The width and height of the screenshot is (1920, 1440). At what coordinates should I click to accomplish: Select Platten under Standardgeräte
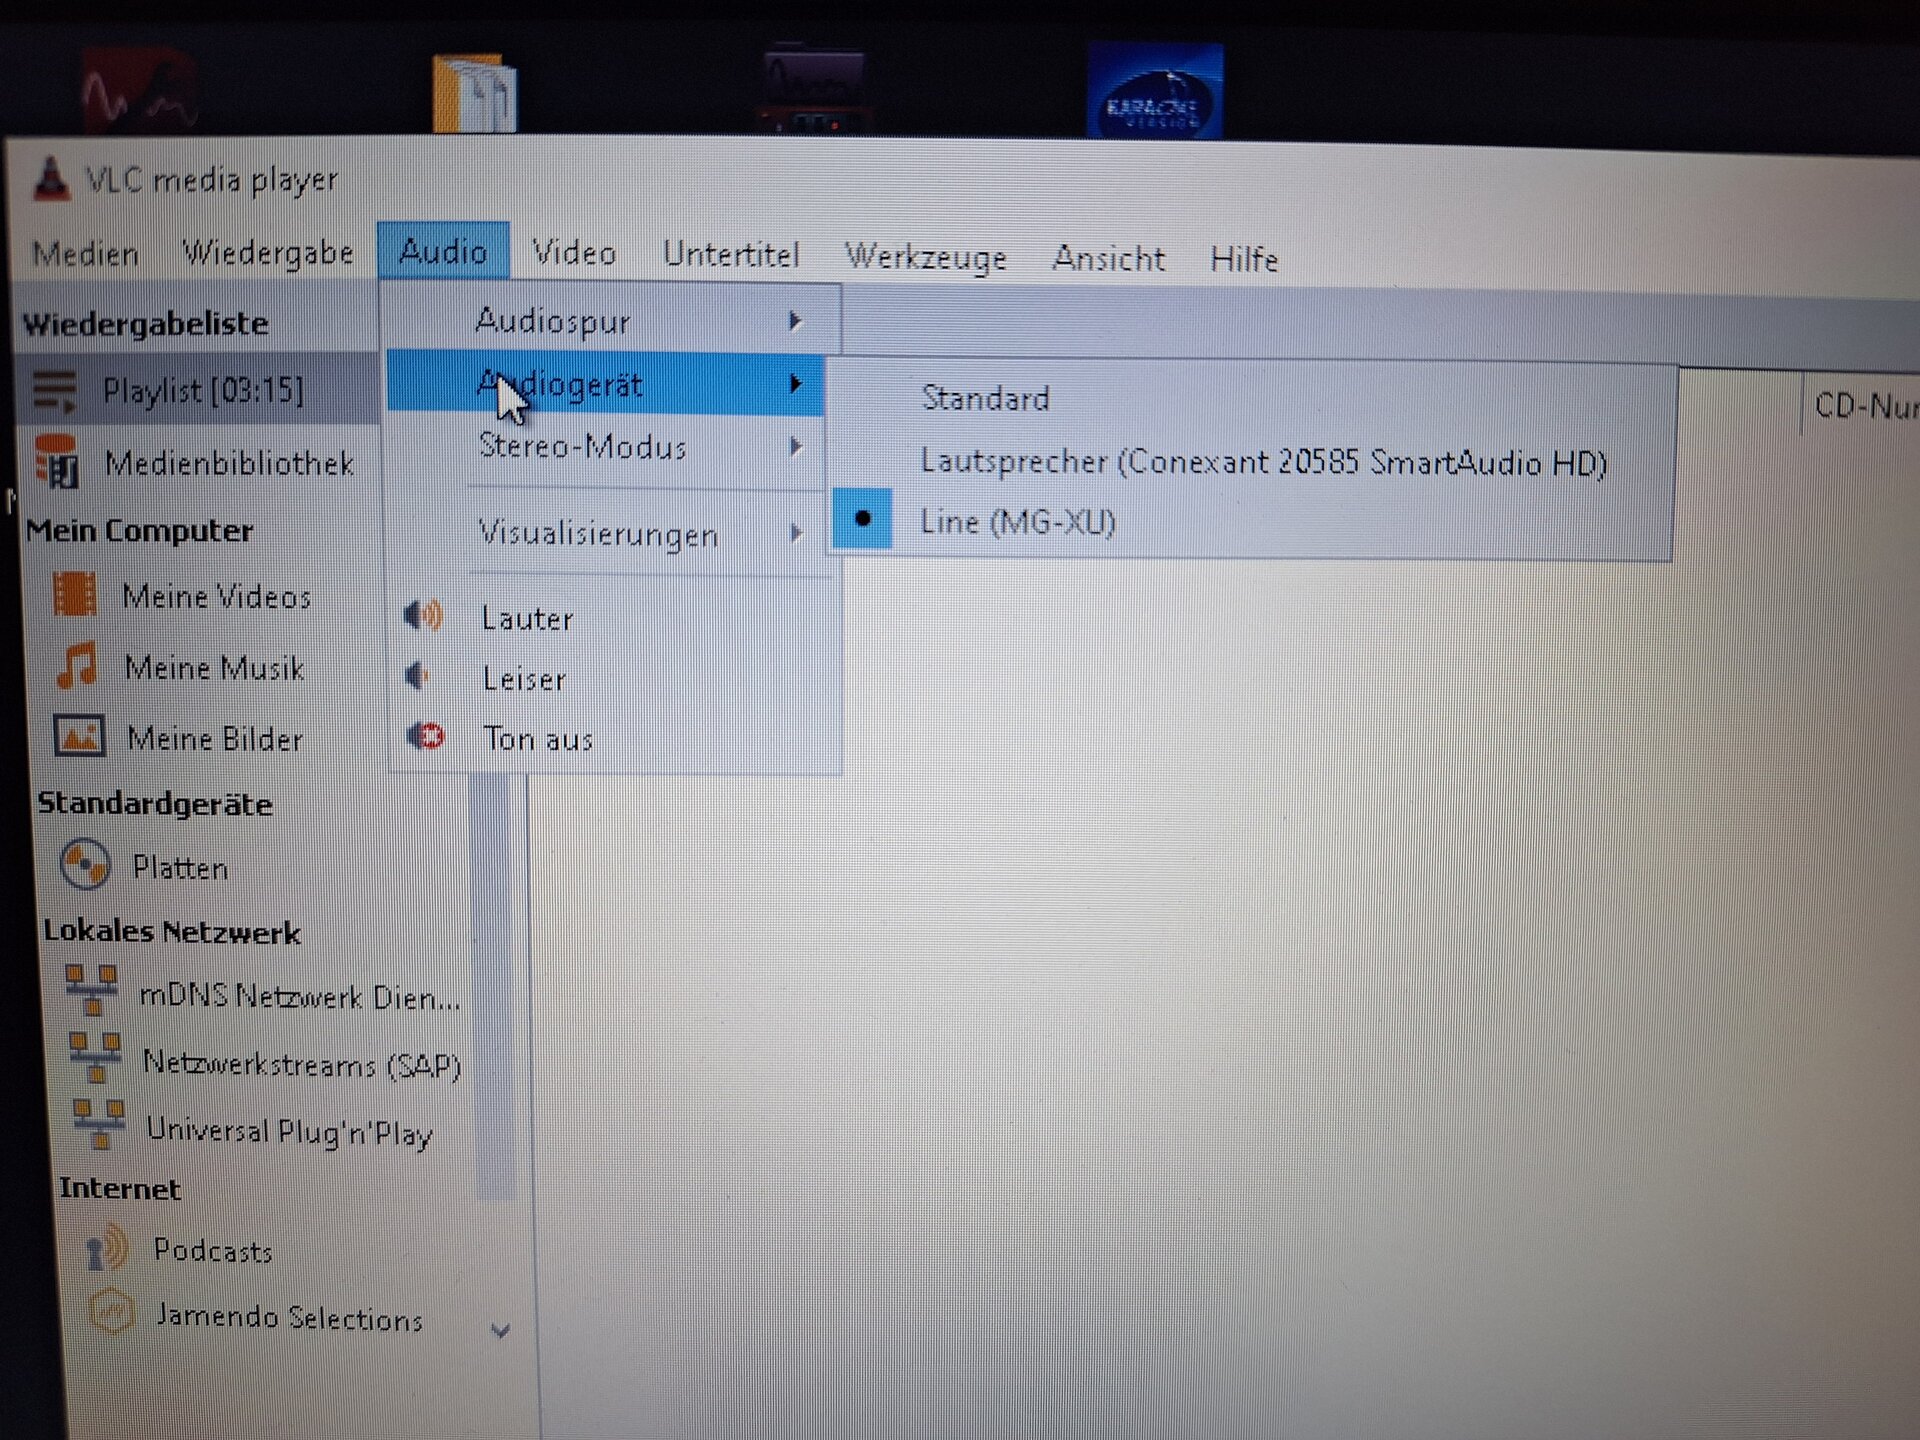pyautogui.click(x=180, y=867)
